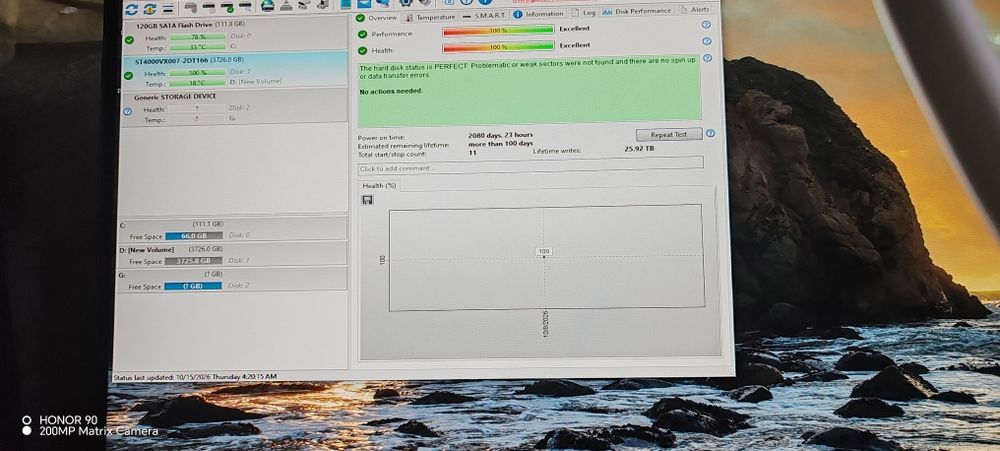
Task: Select the D: [New Volume] row
Action: [233, 254]
